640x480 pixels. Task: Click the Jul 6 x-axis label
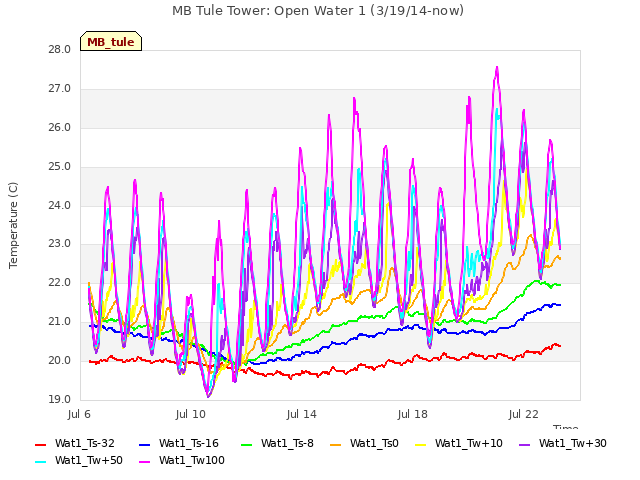coord(79,414)
